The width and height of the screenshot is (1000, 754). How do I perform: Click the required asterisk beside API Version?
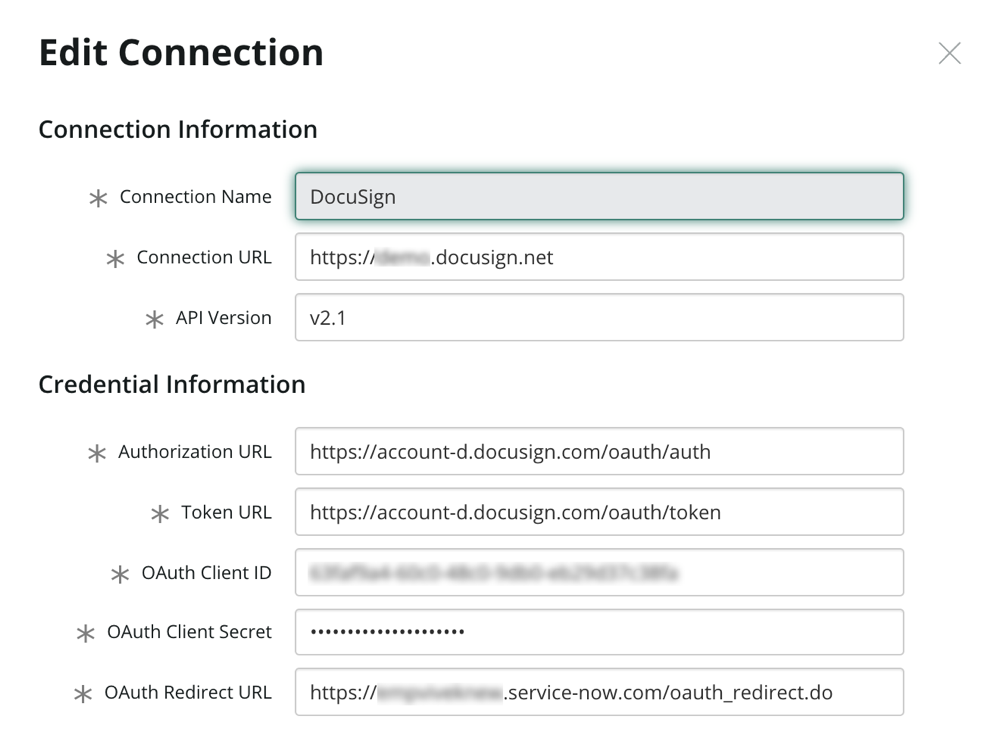click(154, 320)
